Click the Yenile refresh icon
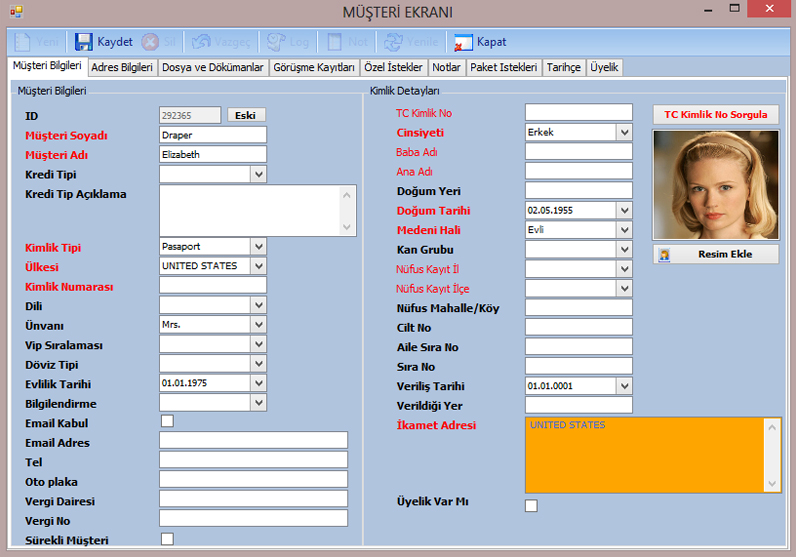796x557 pixels. pyautogui.click(x=393, y=42)
